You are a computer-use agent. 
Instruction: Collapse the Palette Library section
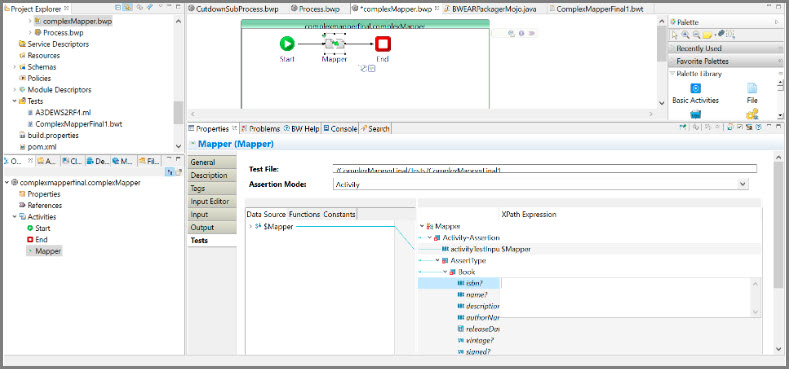click(672, 74)
